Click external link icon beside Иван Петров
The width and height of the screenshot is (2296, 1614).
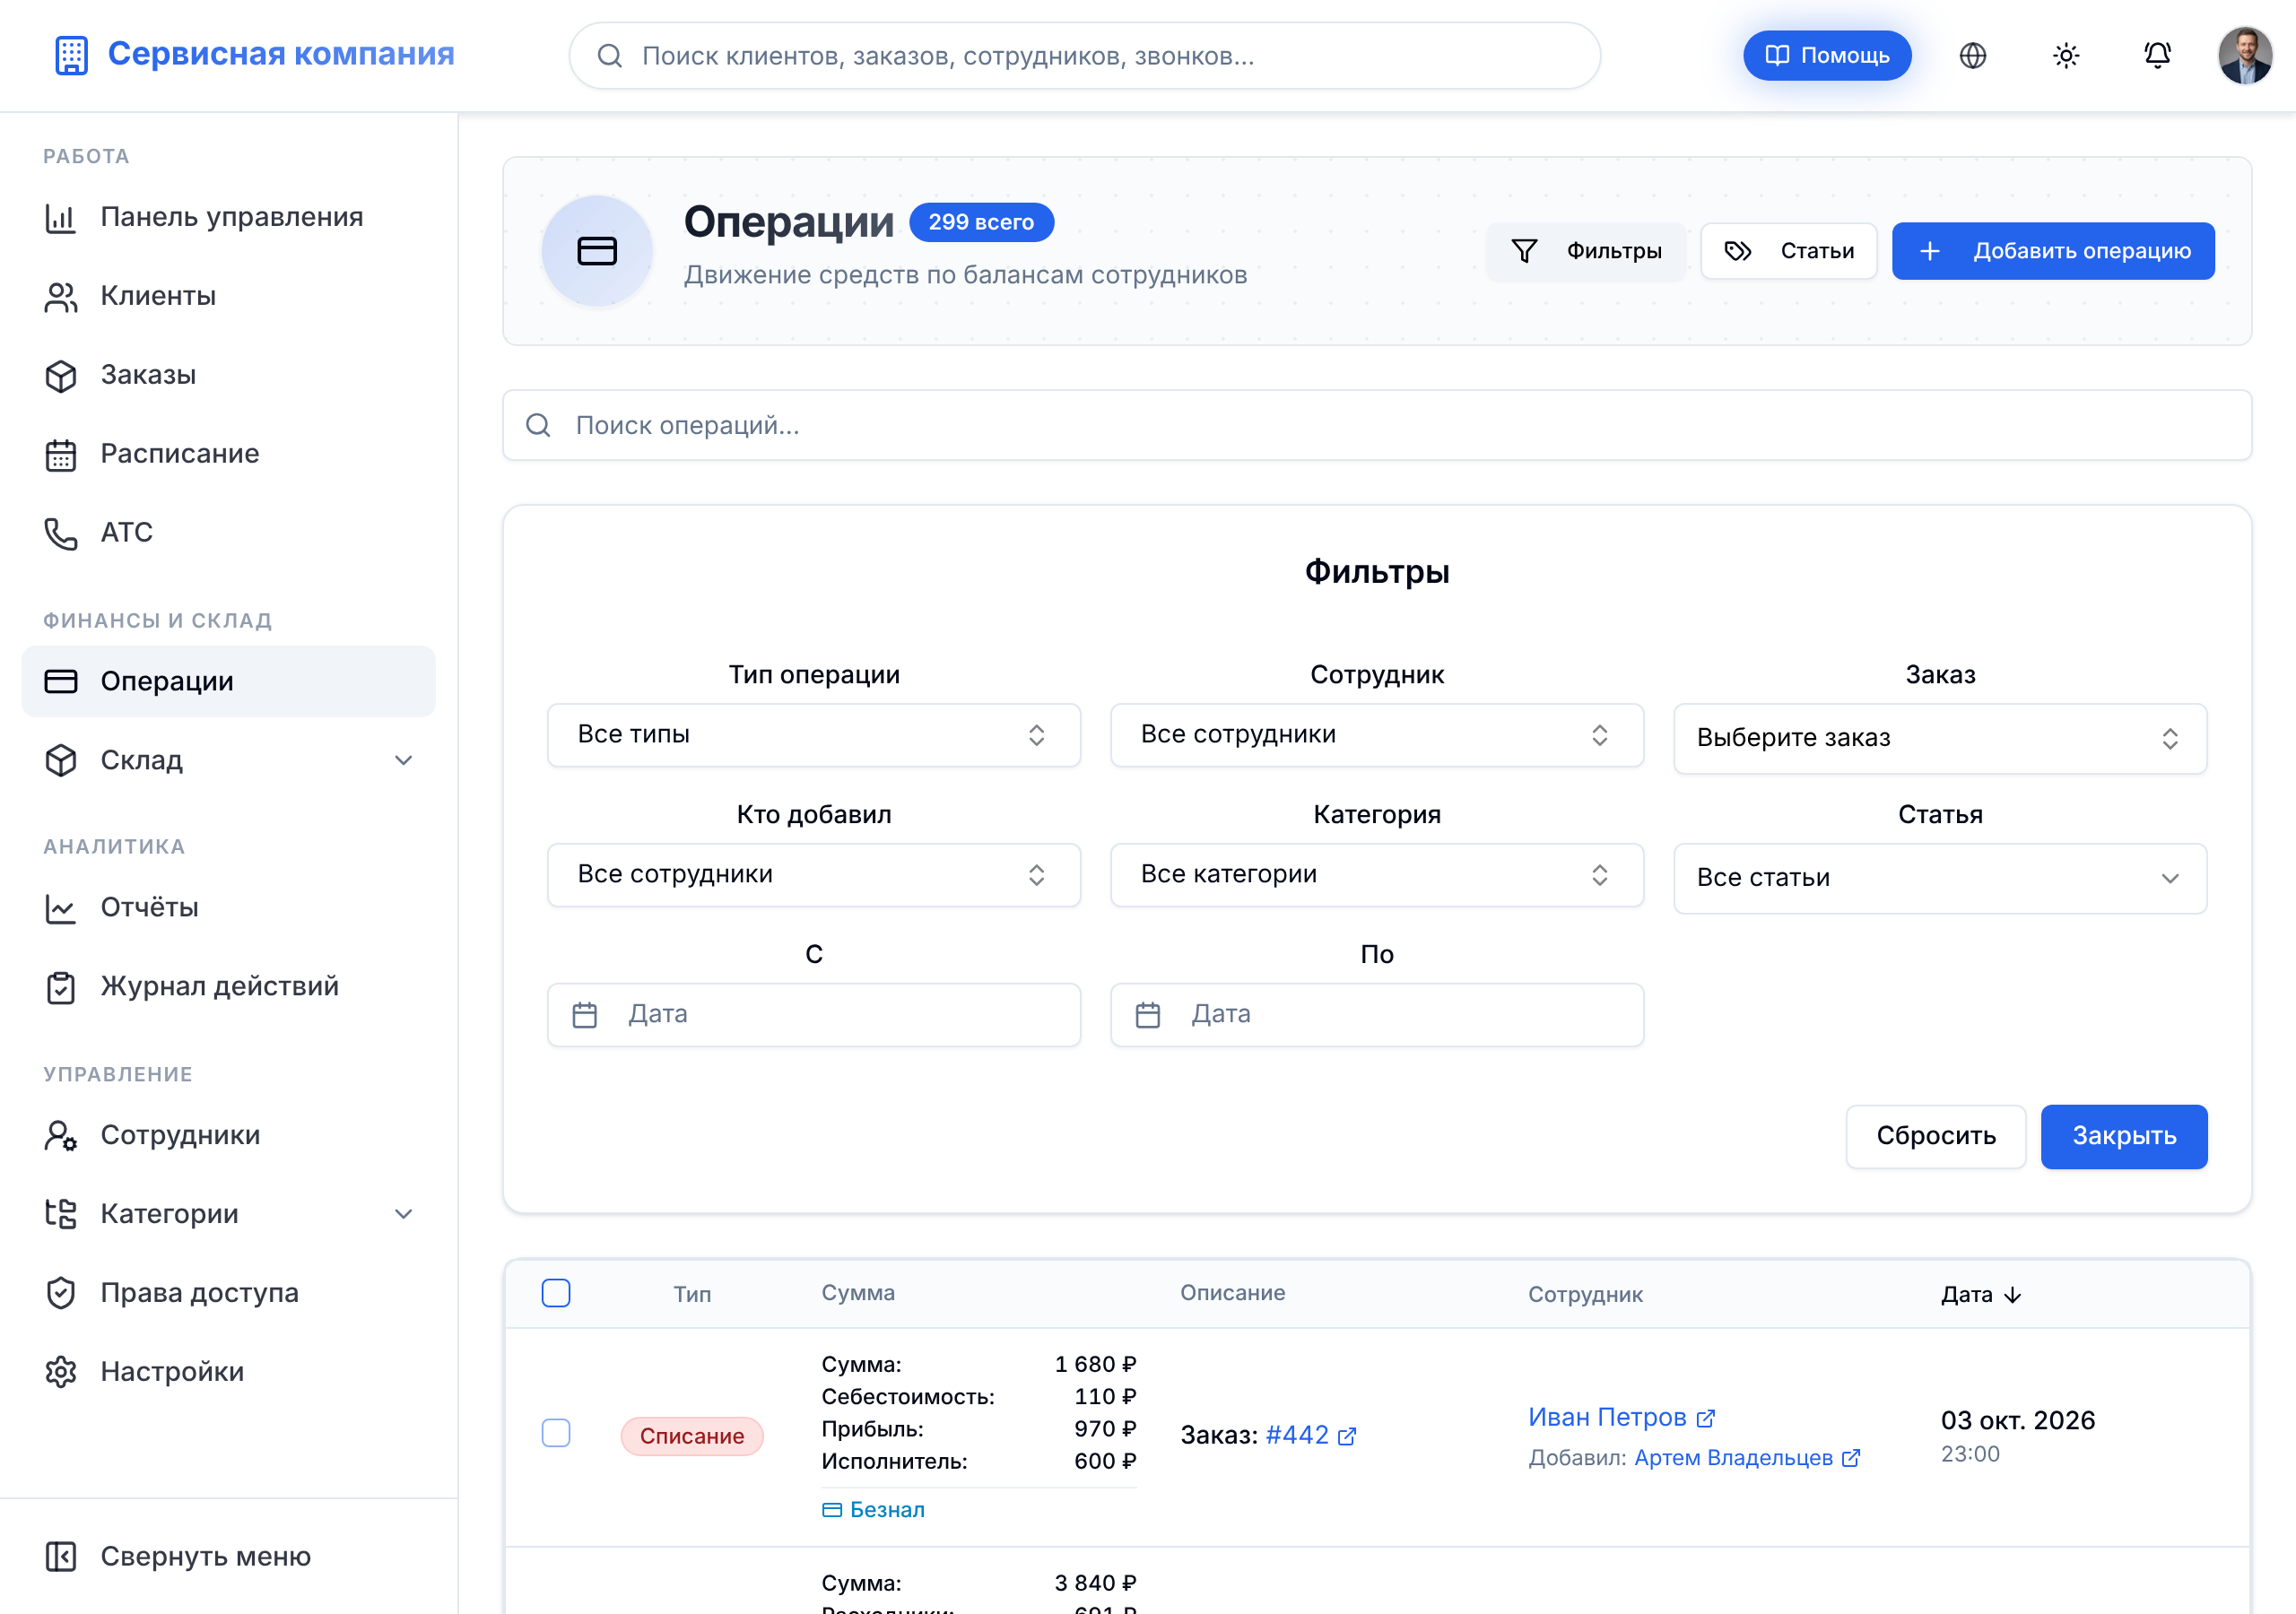click(1705, 1418)
